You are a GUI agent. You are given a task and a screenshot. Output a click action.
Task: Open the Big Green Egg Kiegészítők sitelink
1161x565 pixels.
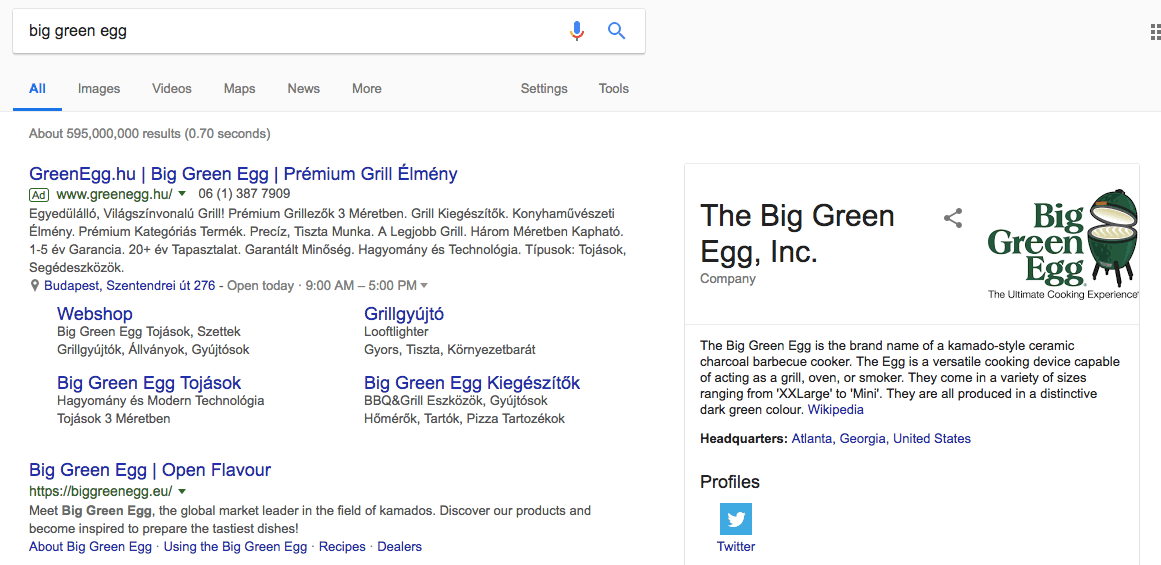coord(472,383)
